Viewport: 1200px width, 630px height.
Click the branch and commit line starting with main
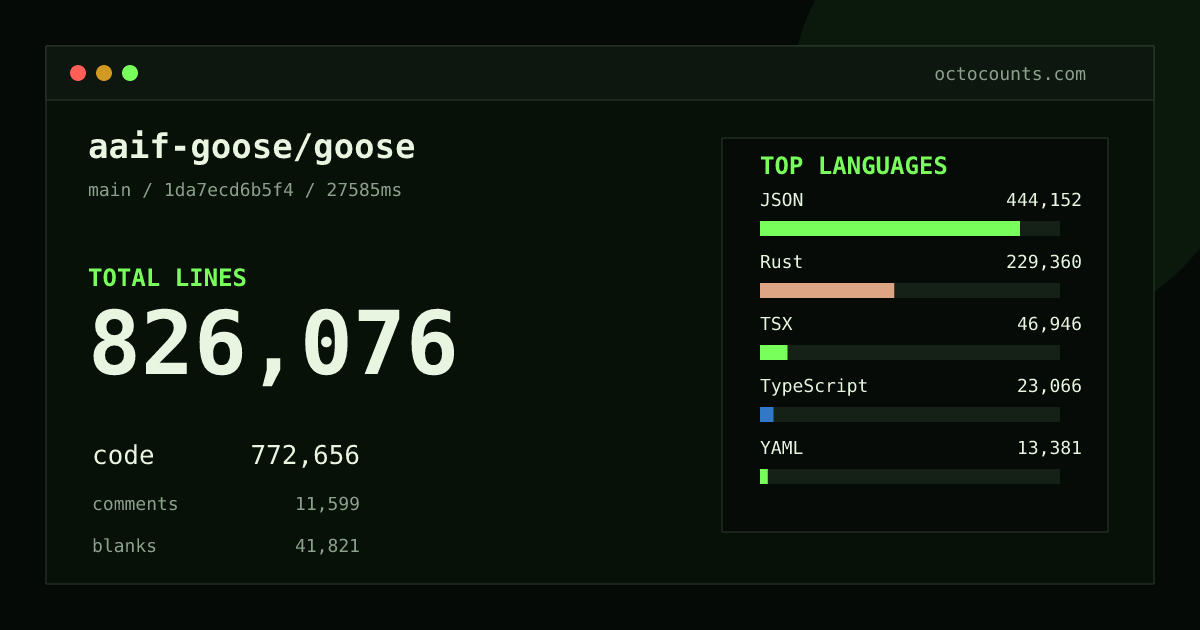click(x=245, y=190)
